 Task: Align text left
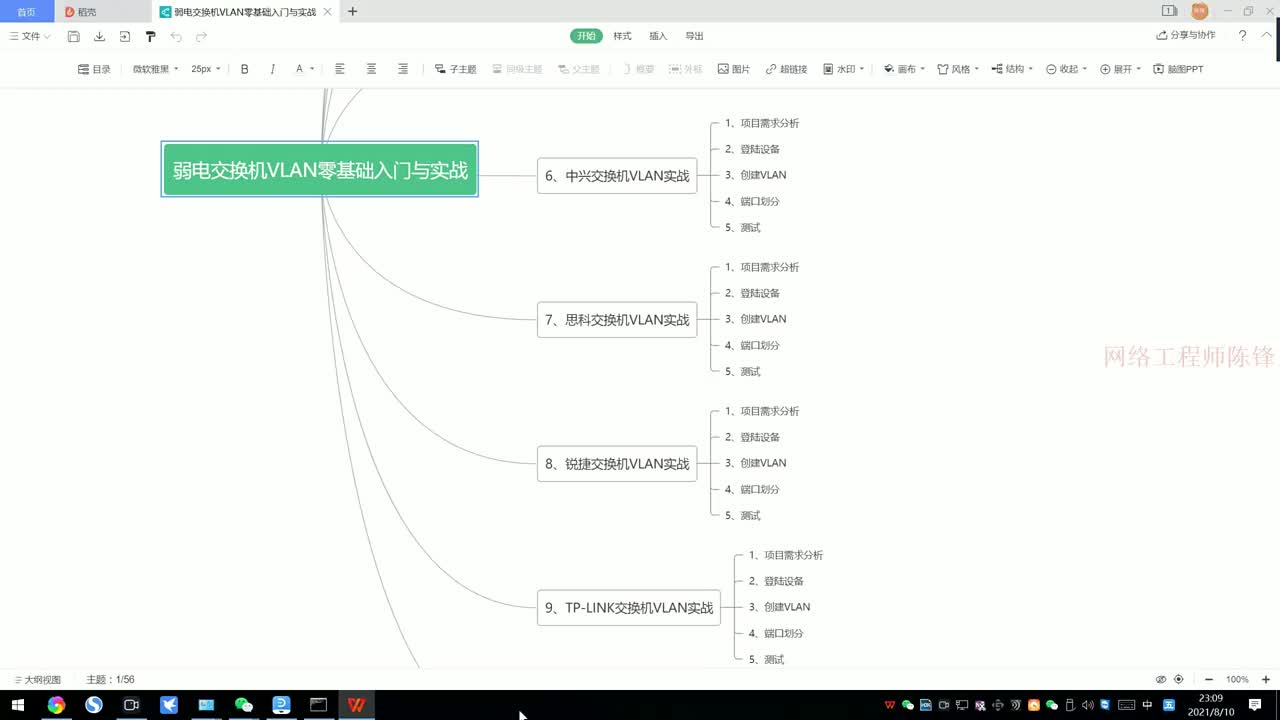[340, 69]
